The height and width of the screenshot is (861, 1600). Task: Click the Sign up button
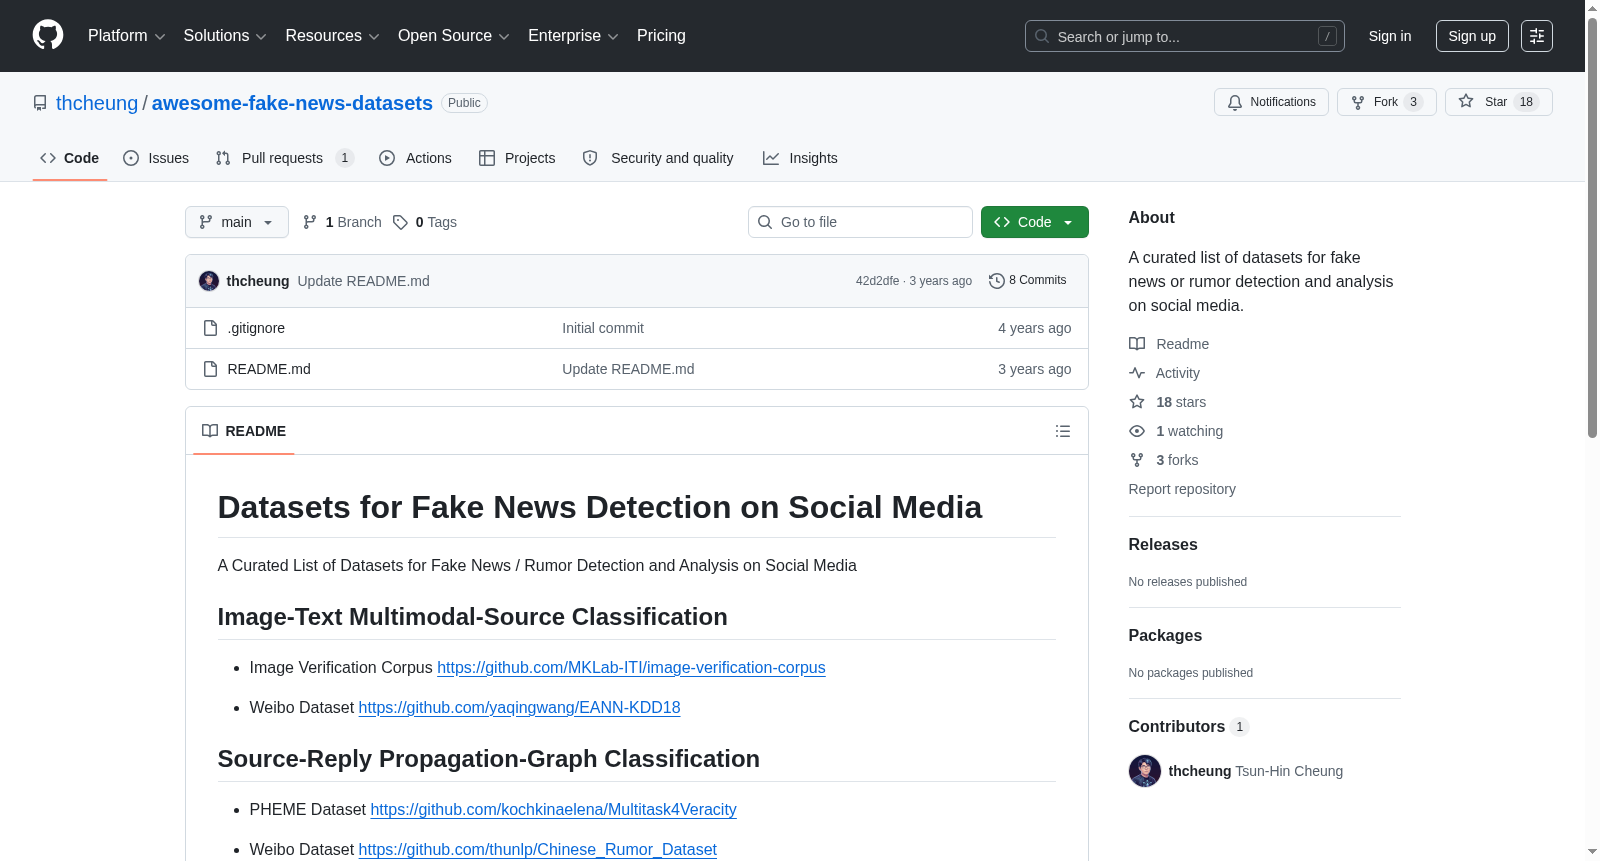(x=1472, y=36)
